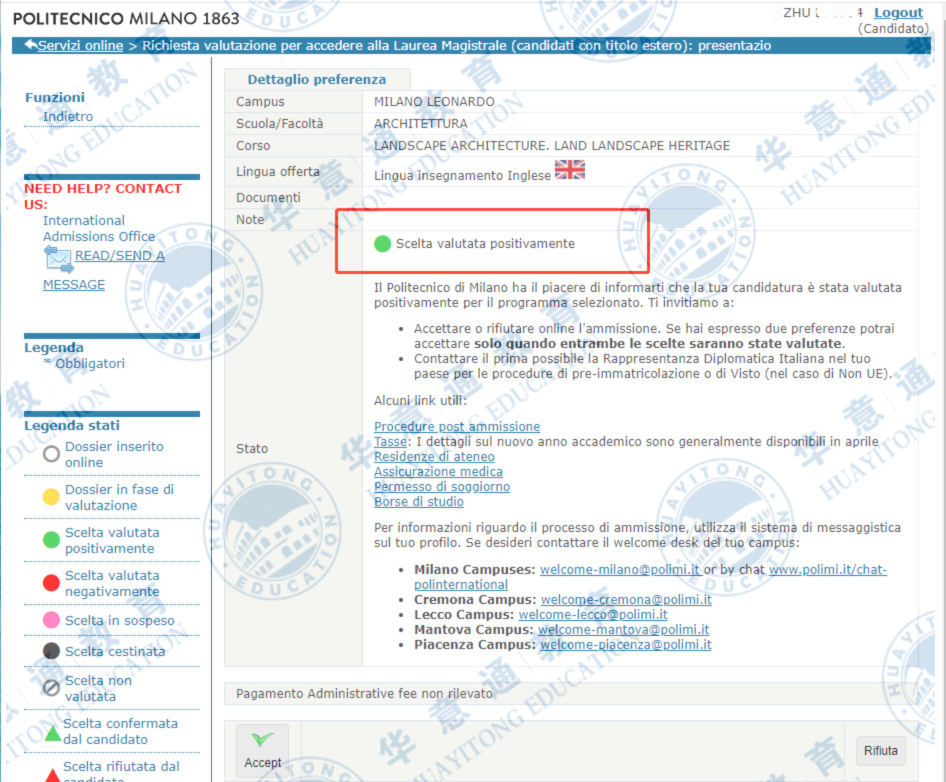This screenshot has height=782, width=946.
Task: Click the Accept button label
Action: point(262,763)
